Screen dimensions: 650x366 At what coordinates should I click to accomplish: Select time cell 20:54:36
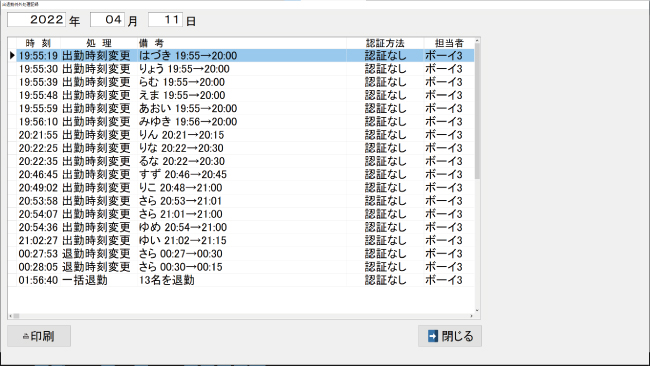coord(38,228)
